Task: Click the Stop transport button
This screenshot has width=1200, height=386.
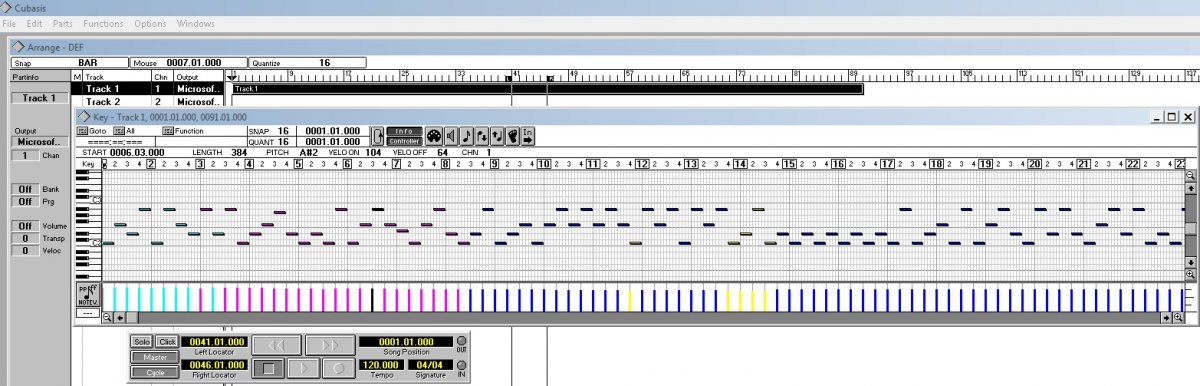Action: point(267,368)
